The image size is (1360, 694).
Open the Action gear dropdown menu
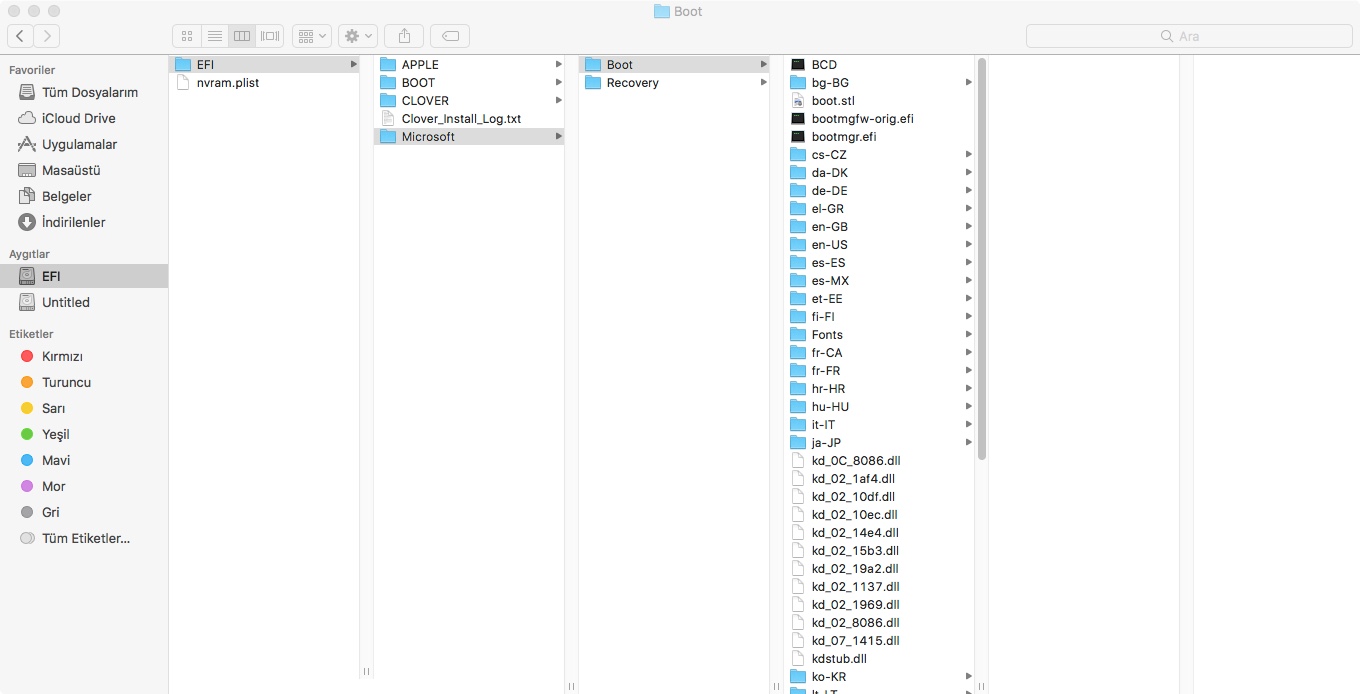[358, 36]
